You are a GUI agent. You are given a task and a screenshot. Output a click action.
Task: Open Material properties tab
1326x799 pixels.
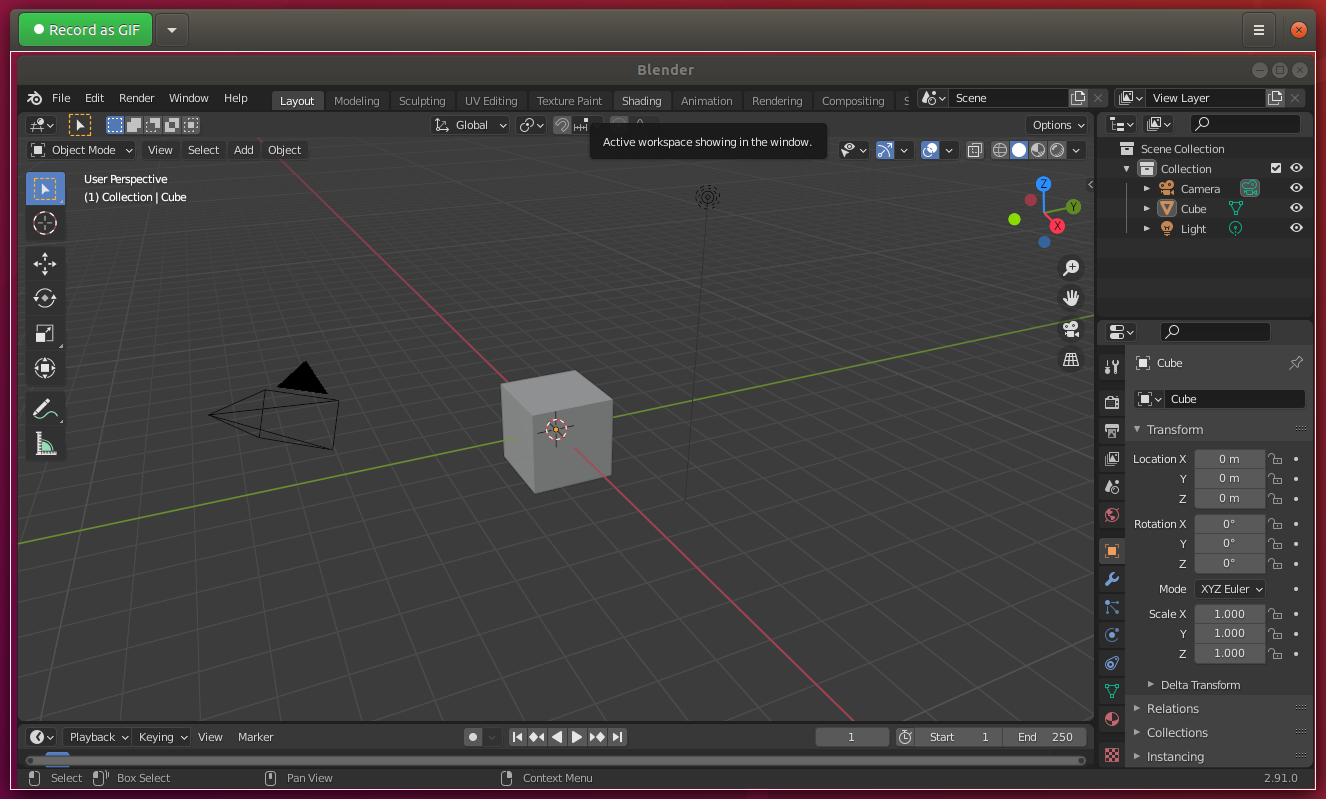pyautogui.click(x=1111, y=719)
